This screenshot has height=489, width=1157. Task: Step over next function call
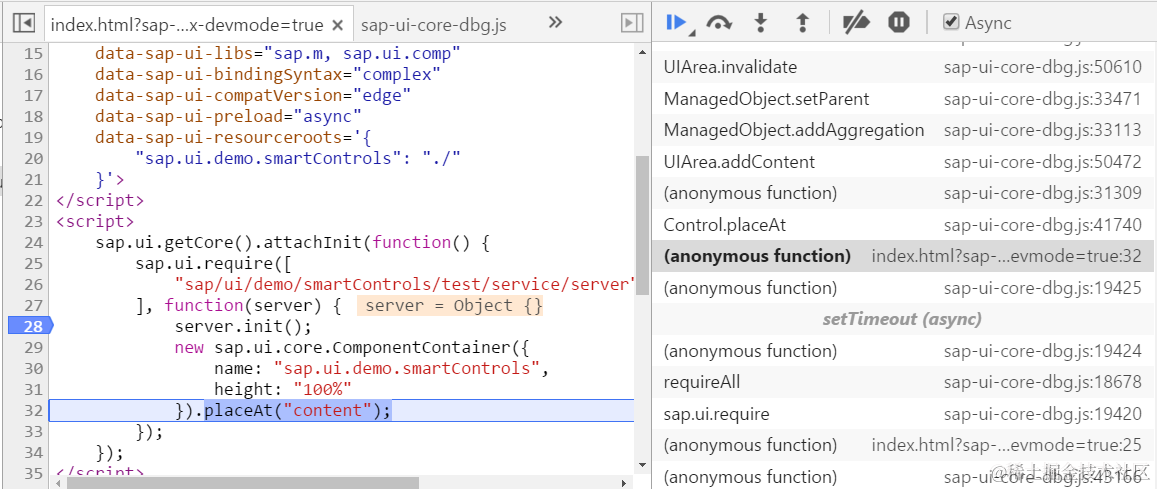coord(719,23)
